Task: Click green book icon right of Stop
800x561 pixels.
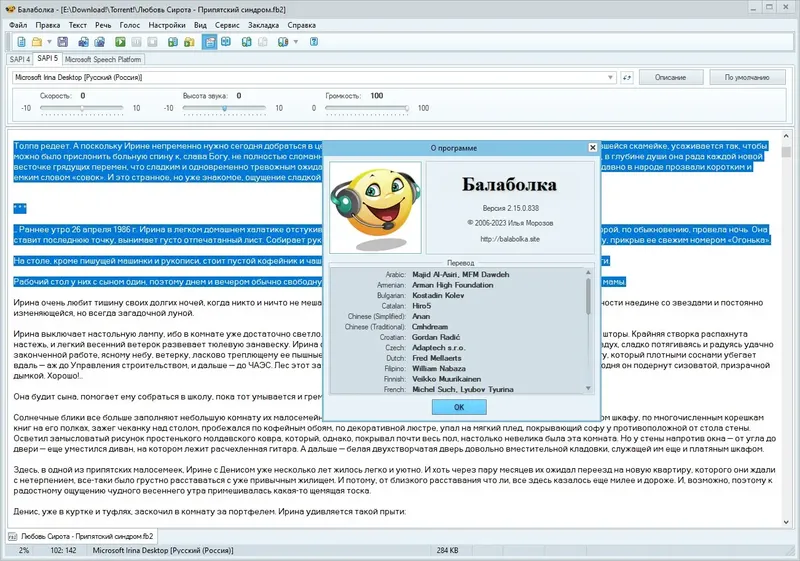Action: [x=173, y=42]
